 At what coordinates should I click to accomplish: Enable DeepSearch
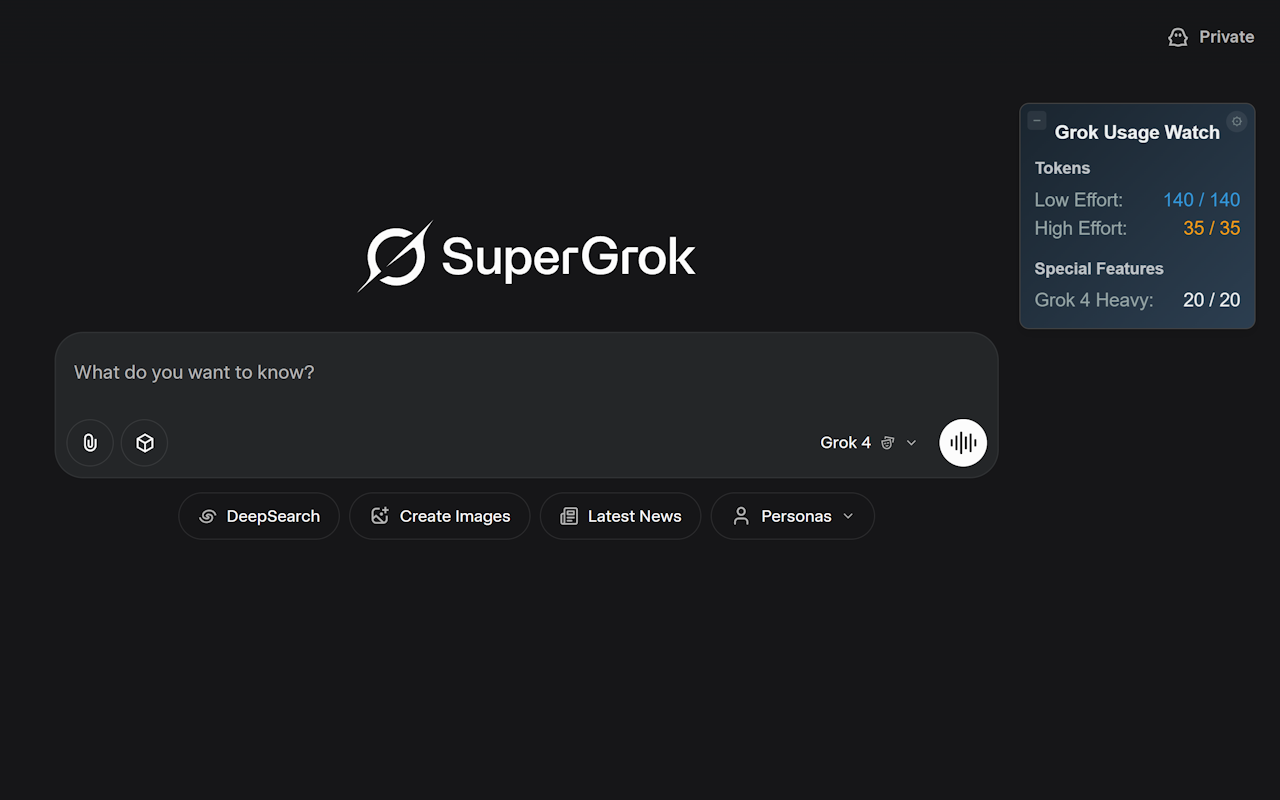tap(259, 516)
